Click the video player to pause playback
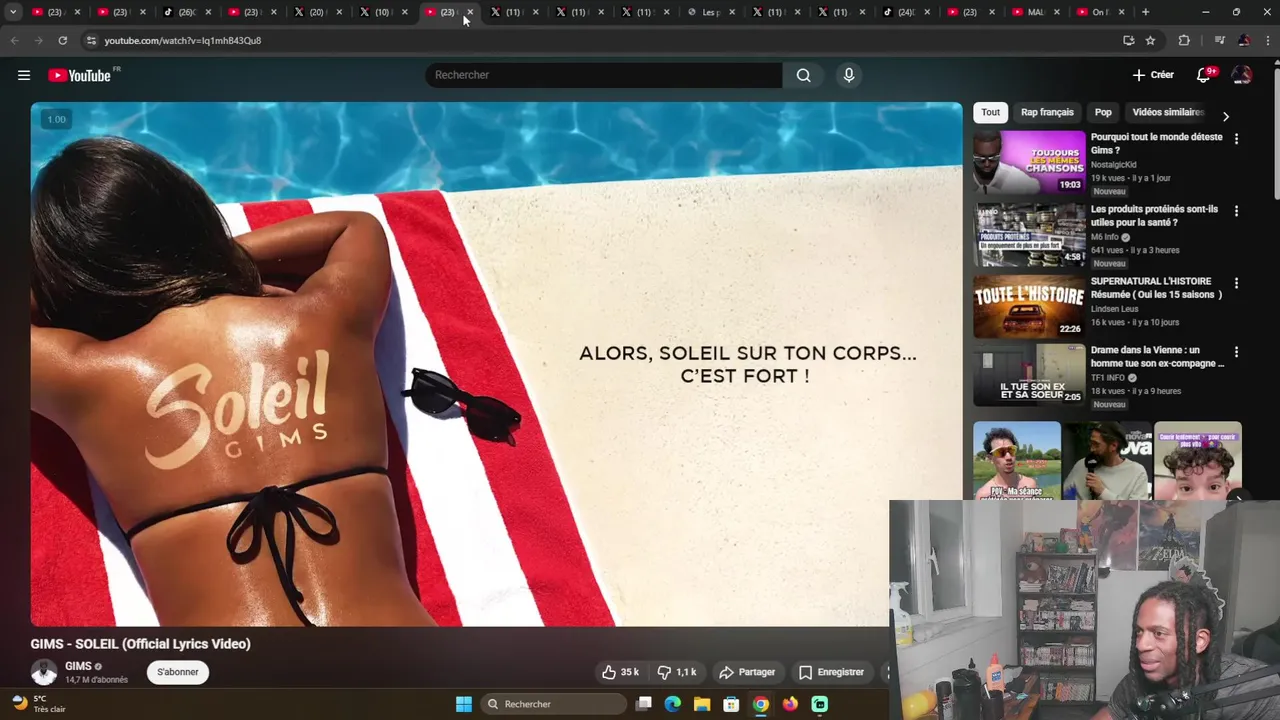Screen dimensions: 1280x720 point(496,364)
